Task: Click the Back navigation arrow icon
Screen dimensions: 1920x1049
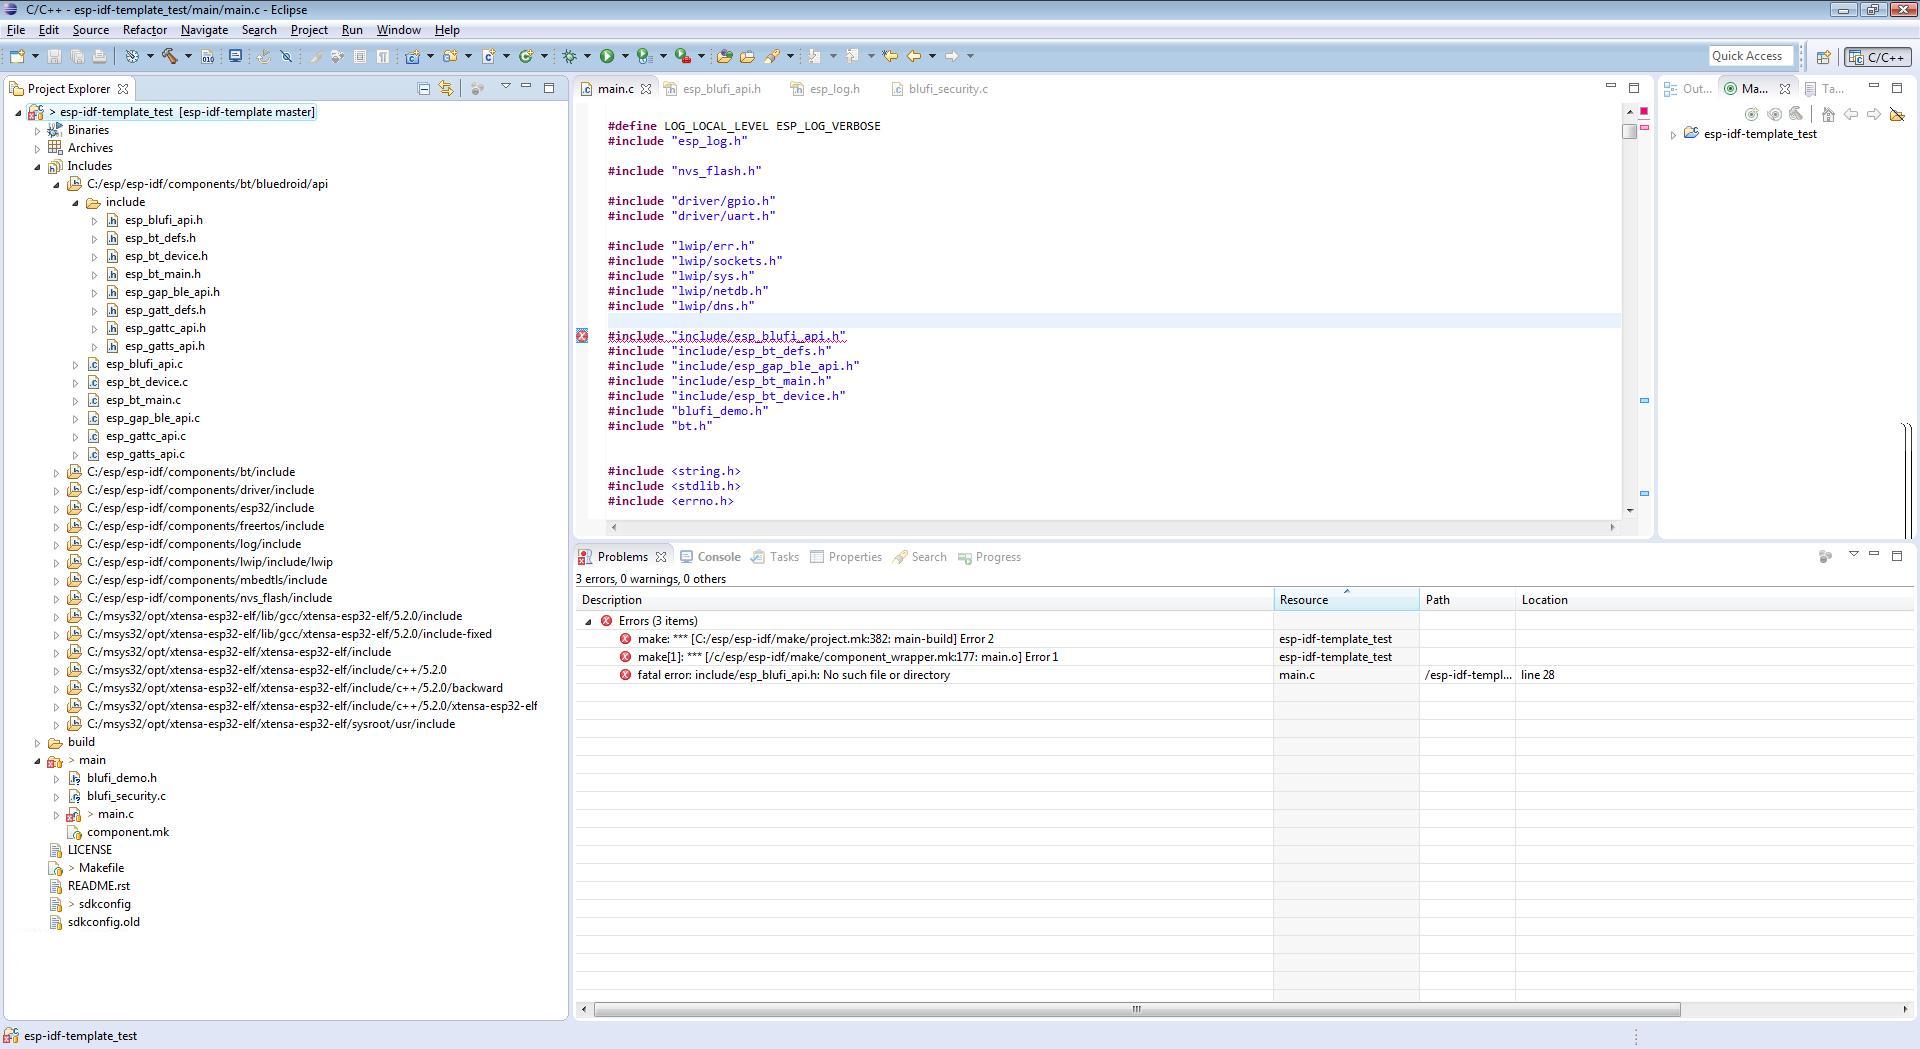Action: 914,56
